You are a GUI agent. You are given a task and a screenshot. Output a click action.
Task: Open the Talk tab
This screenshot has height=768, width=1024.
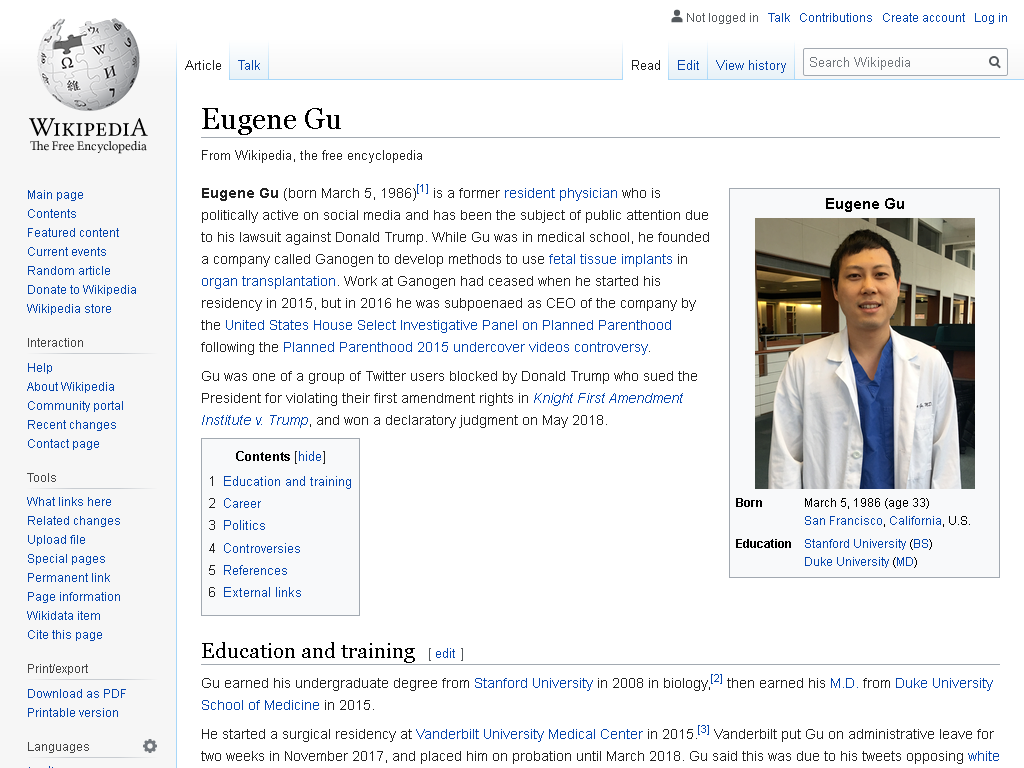tap(249, 65)
